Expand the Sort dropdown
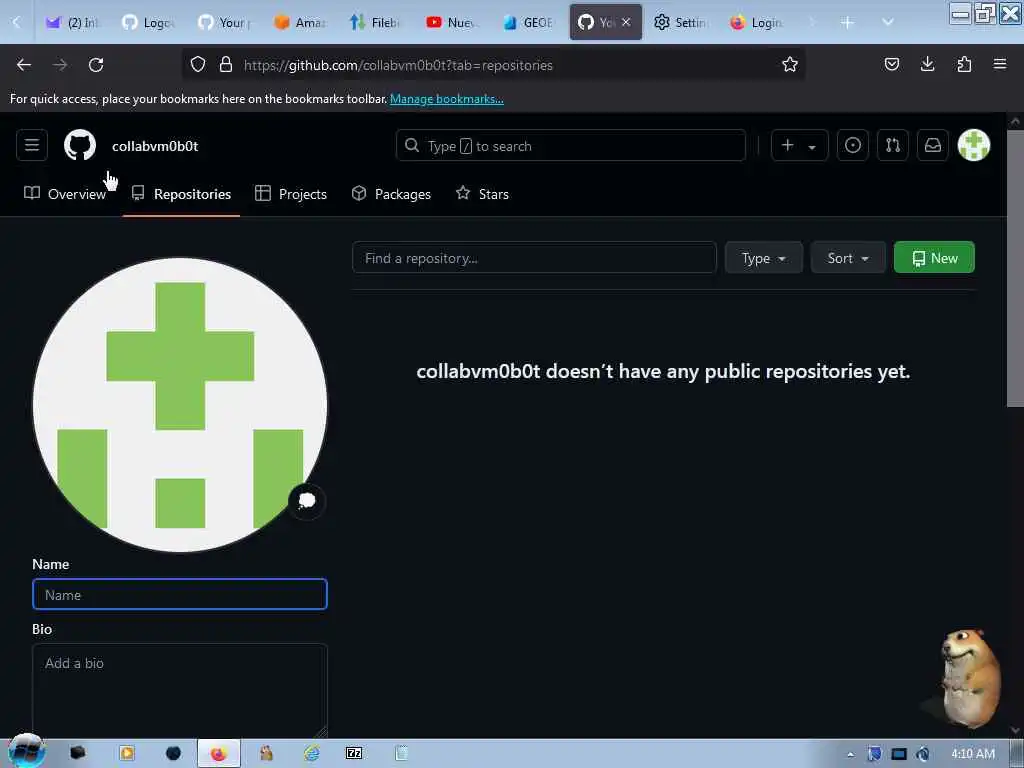Viewport: 1024px width, 768px height. (x=848, y=258)
